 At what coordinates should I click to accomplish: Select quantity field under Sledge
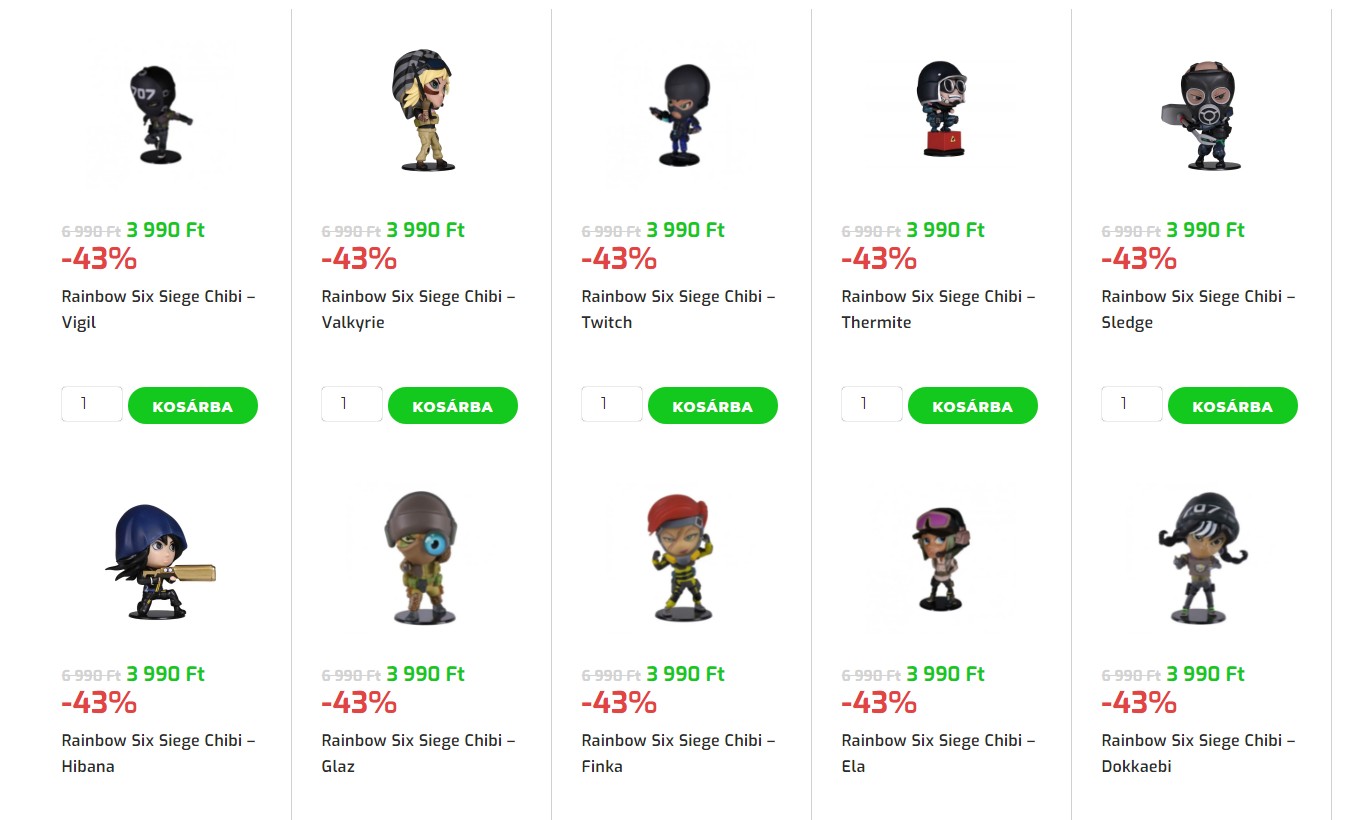tap(1132, 404)
